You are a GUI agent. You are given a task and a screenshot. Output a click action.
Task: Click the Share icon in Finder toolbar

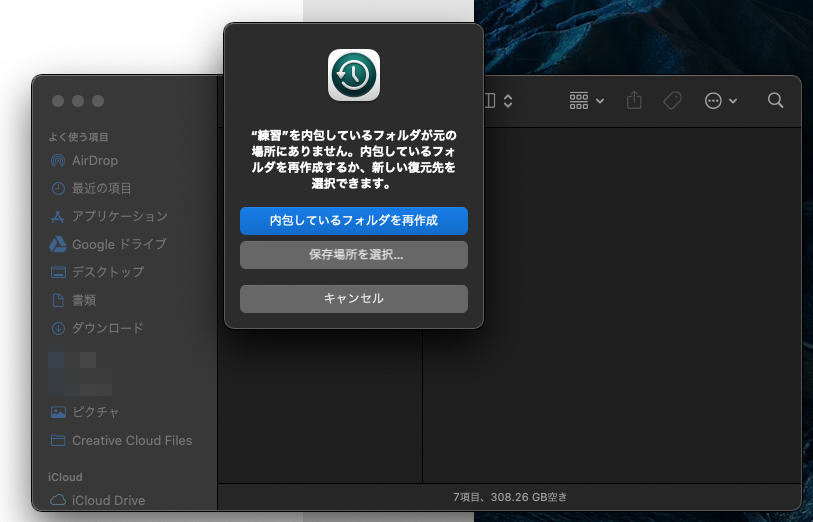coord(634,100)
